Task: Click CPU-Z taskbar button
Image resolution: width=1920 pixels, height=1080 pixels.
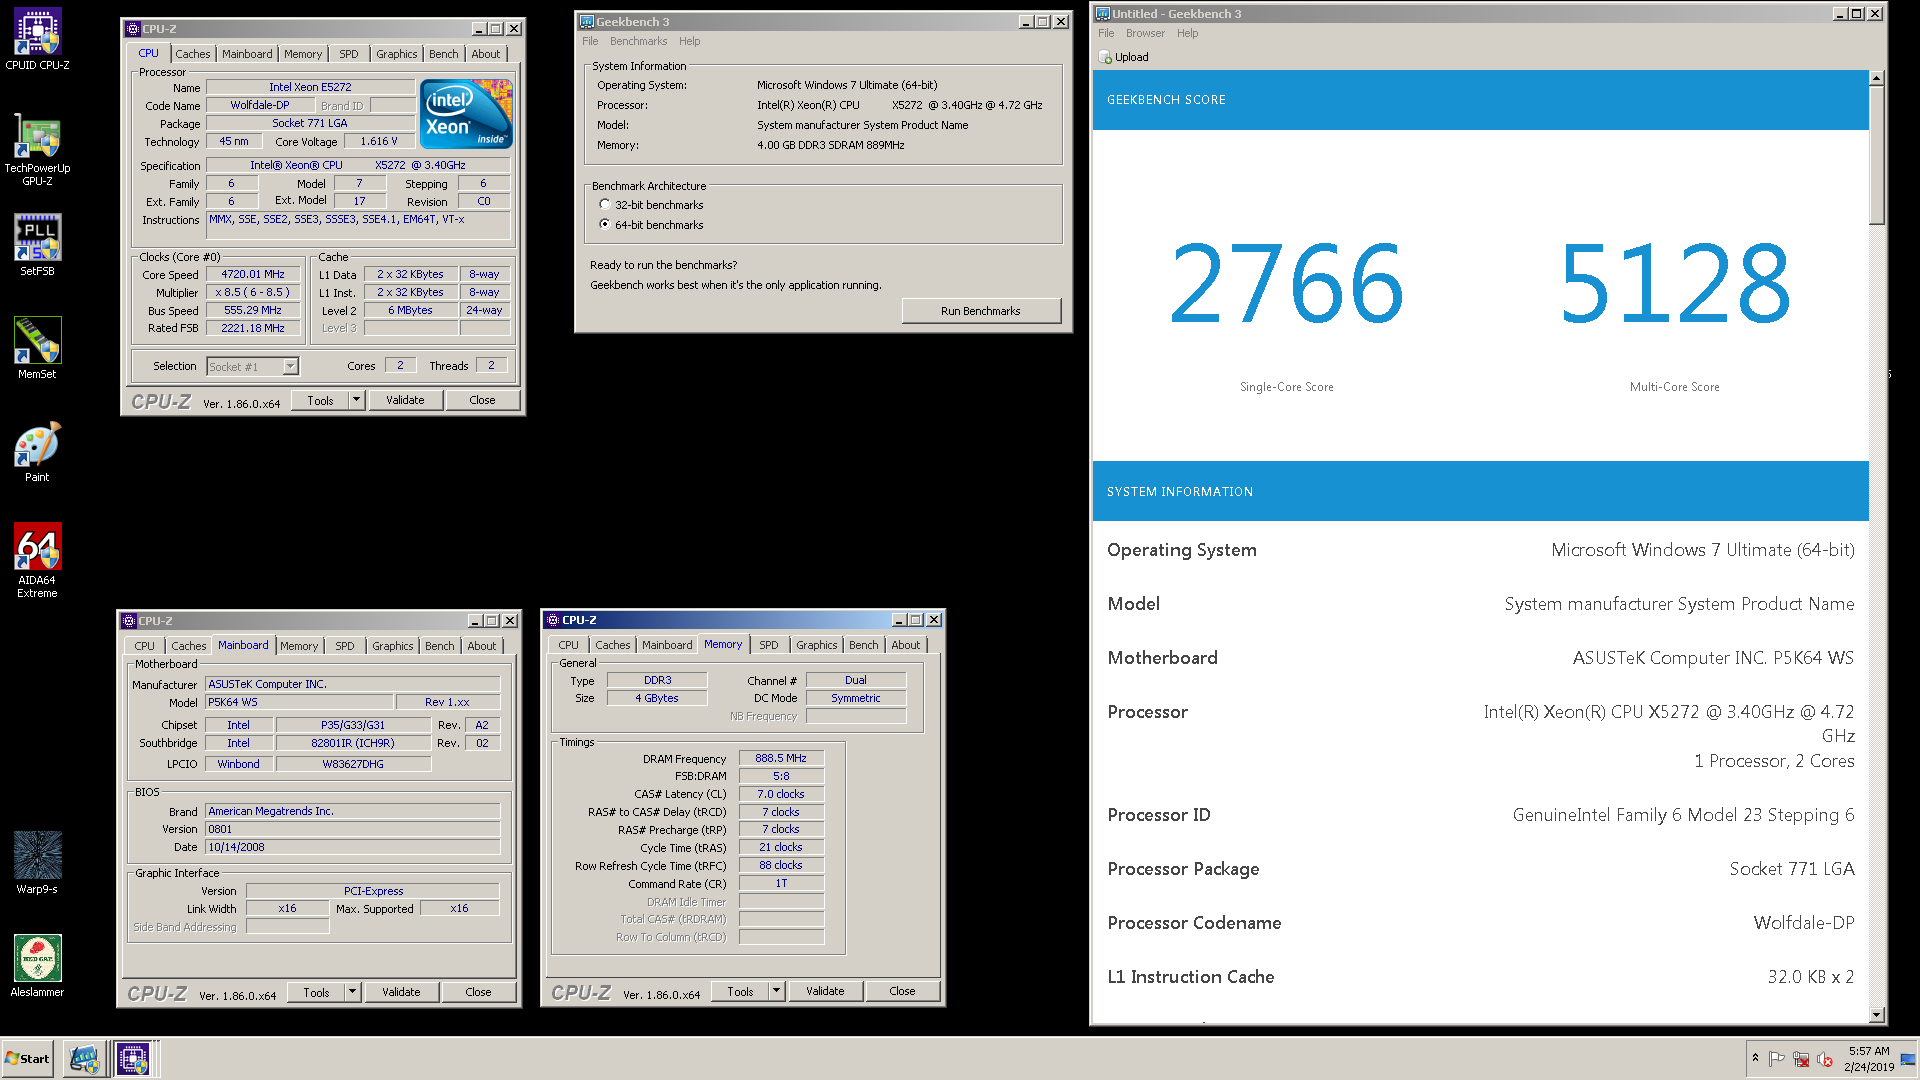Action: 133,1058
